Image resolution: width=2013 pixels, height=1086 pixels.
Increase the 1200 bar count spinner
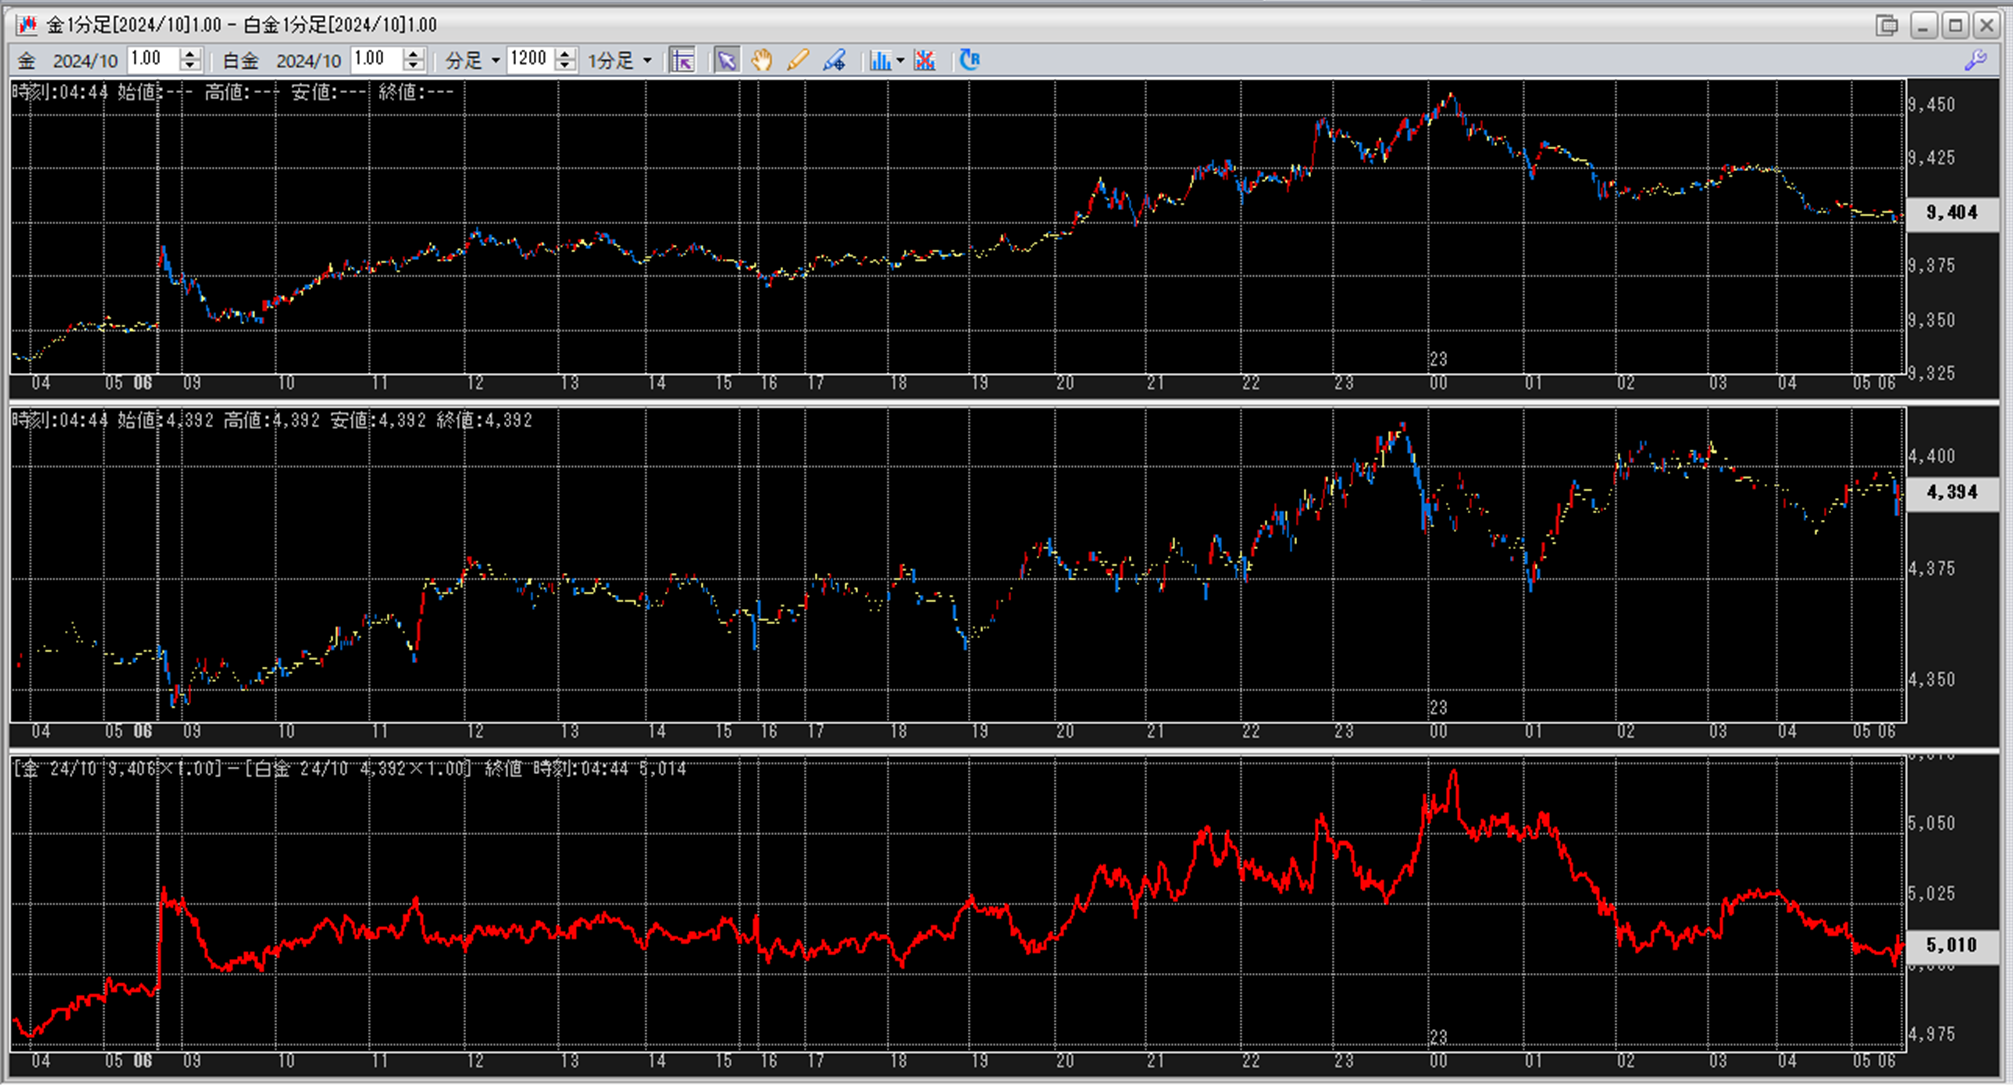pyautogui.click(x=565, y=54)
